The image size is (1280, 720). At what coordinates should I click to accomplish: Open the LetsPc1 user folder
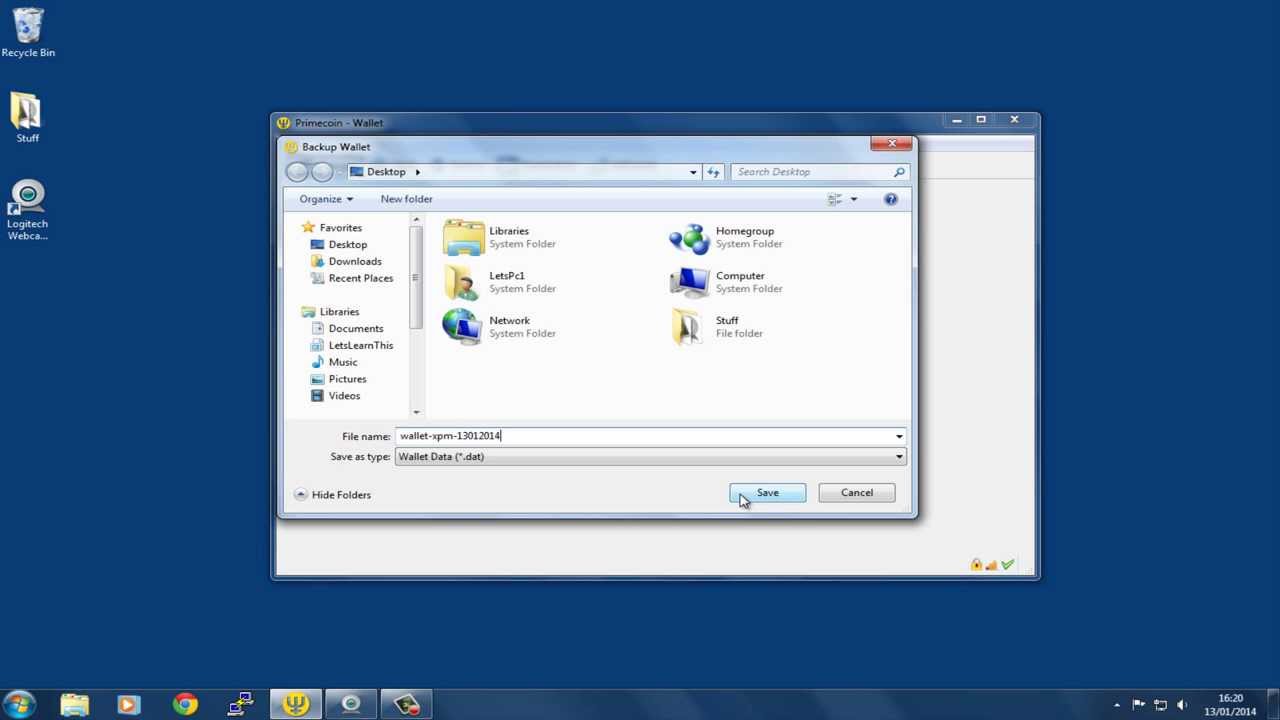coord(499,282)
